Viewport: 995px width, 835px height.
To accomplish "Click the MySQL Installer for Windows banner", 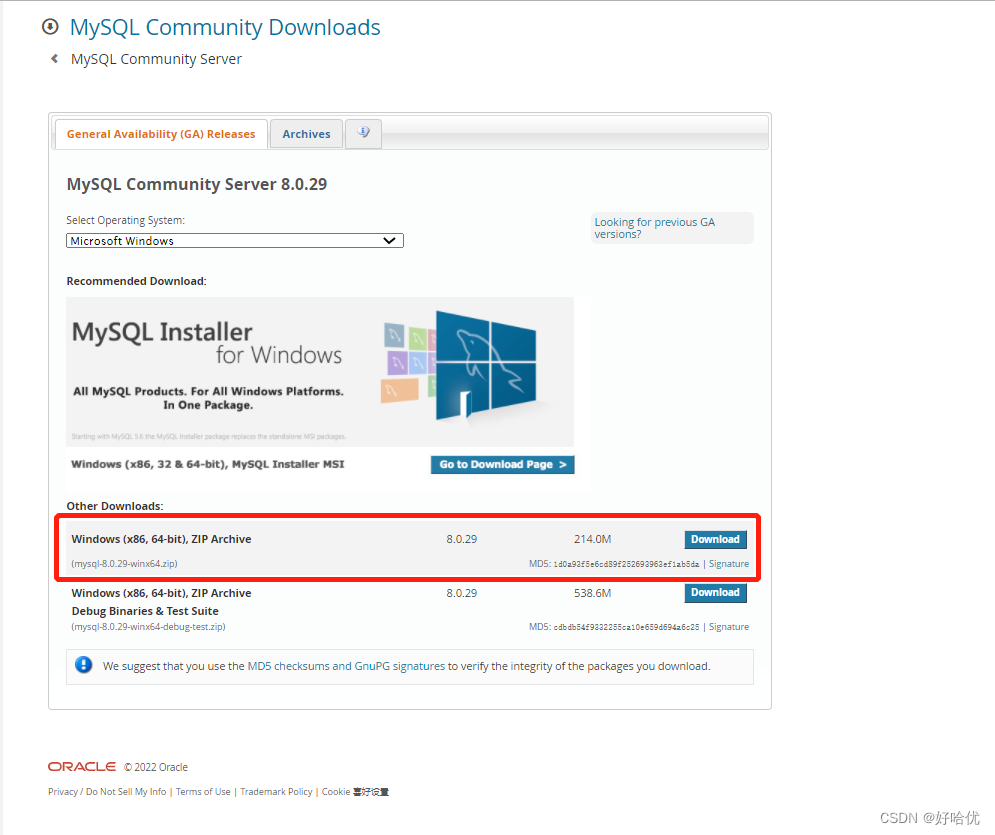I will (320, 372).
